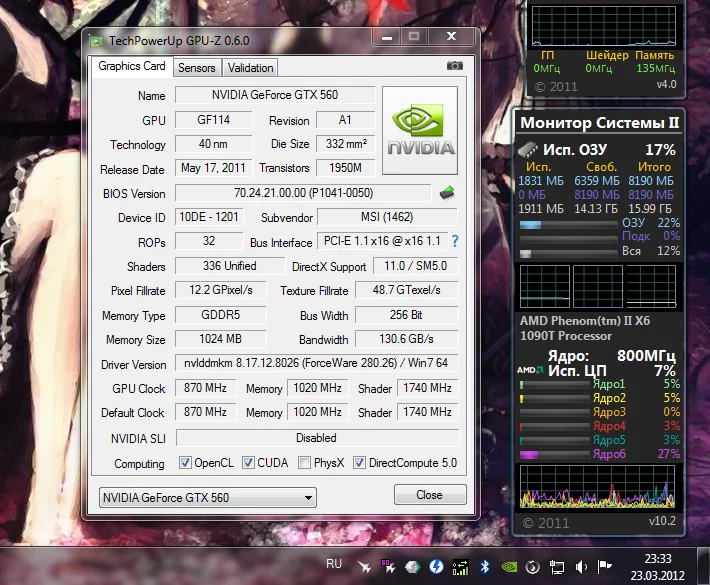Toggle the DirectCompute 5.0 checkbox
Screen dimensions: 710x585
pyautogui.click(x=360, y=463)
